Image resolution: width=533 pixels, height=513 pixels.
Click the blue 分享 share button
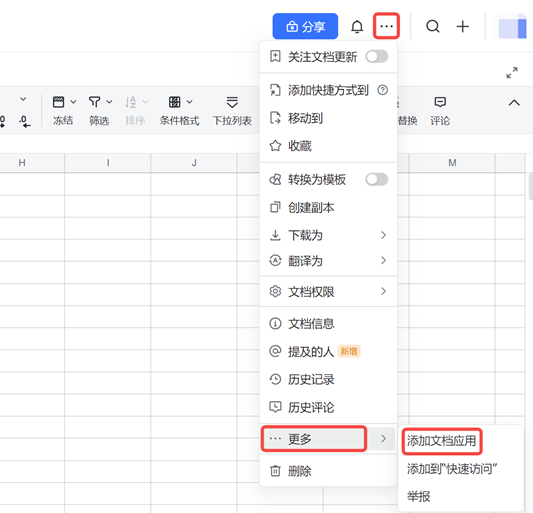pos(305,26)
